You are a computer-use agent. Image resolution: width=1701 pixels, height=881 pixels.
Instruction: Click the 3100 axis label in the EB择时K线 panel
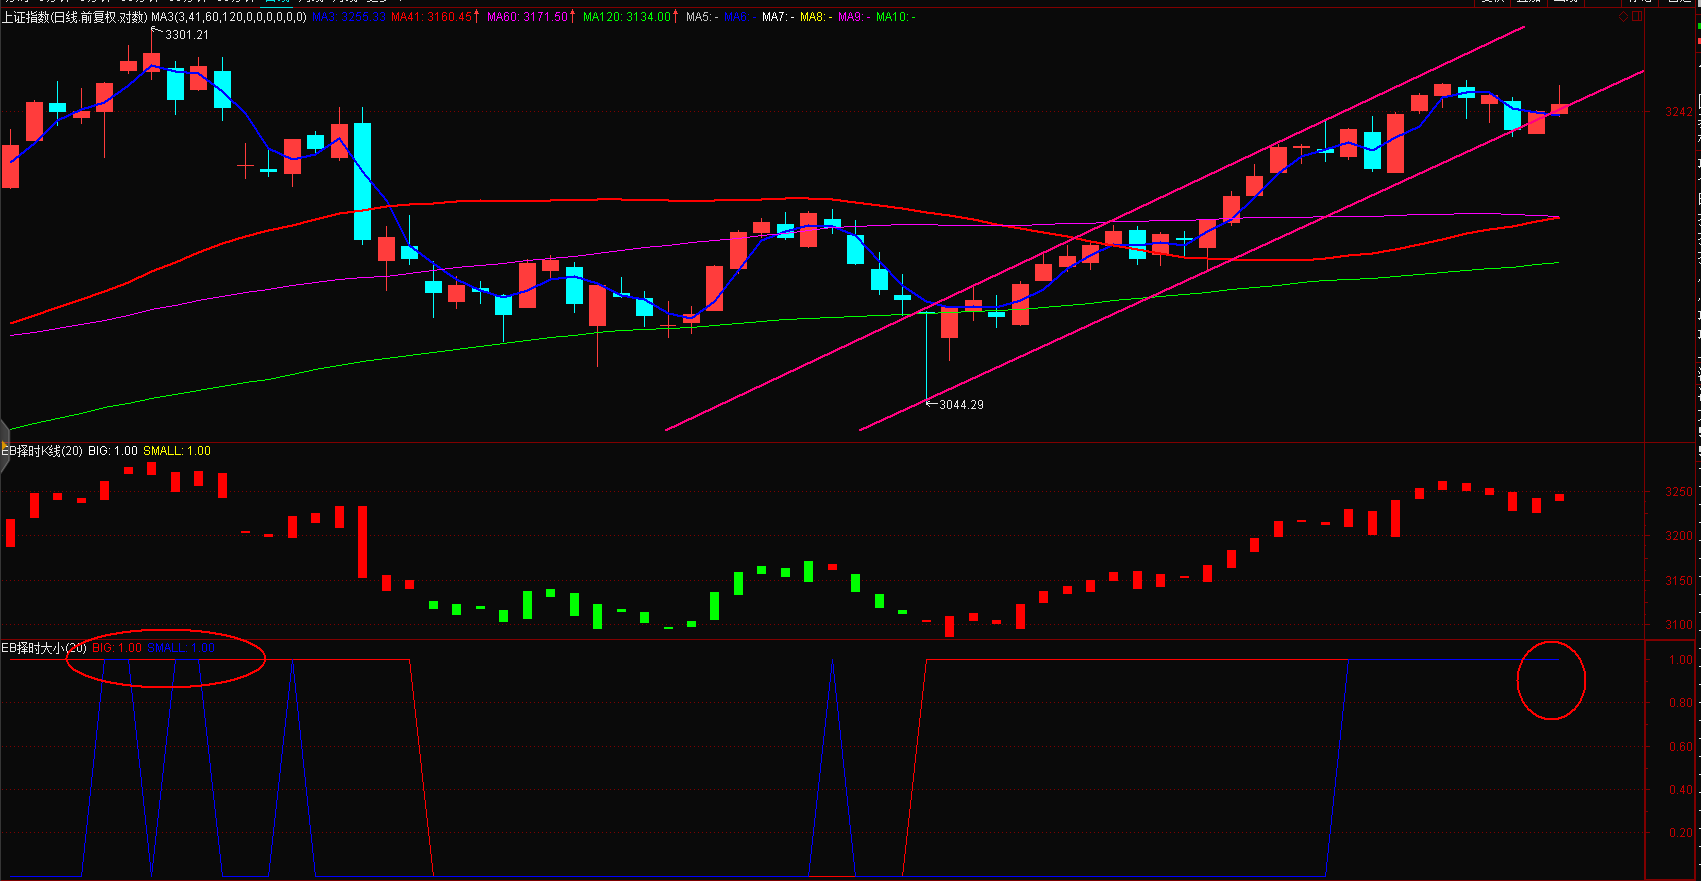click(x=1679, y=625)
